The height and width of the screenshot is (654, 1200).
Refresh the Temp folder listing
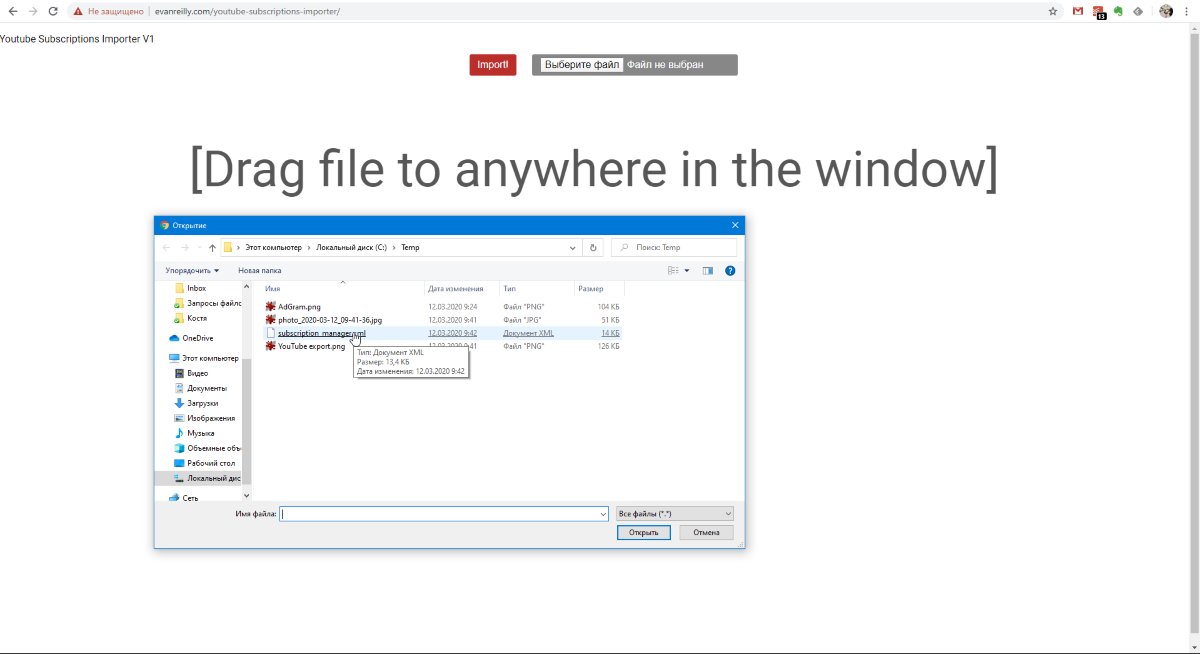[594, 247]
